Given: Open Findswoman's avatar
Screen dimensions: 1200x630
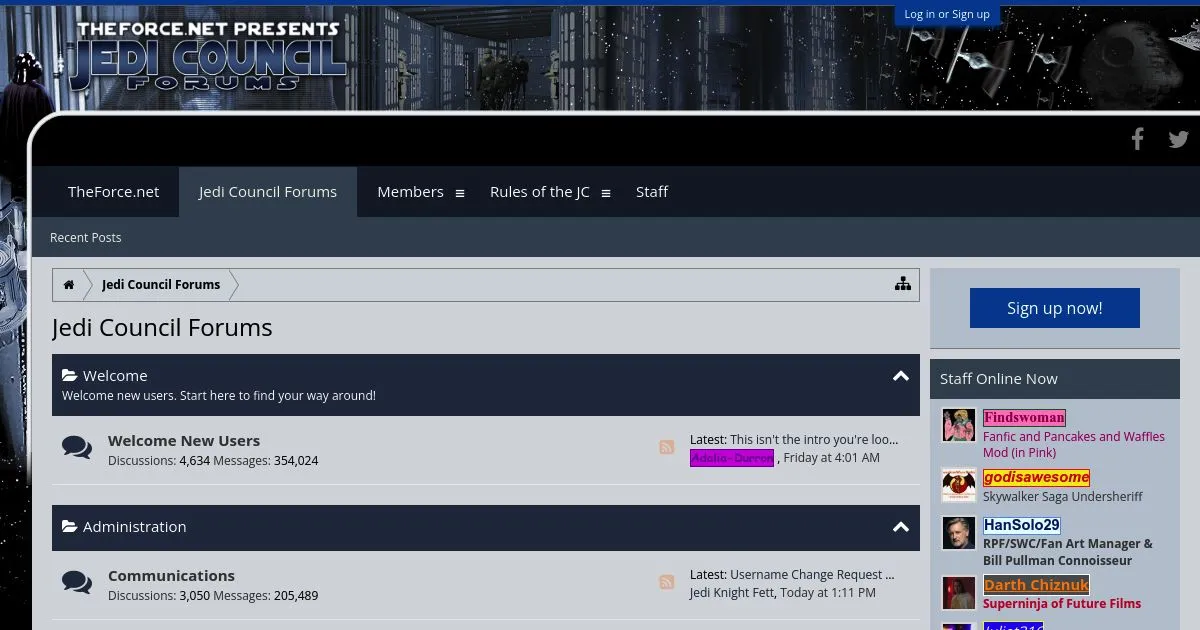Looking at the screenshot, I should point(959,425).
